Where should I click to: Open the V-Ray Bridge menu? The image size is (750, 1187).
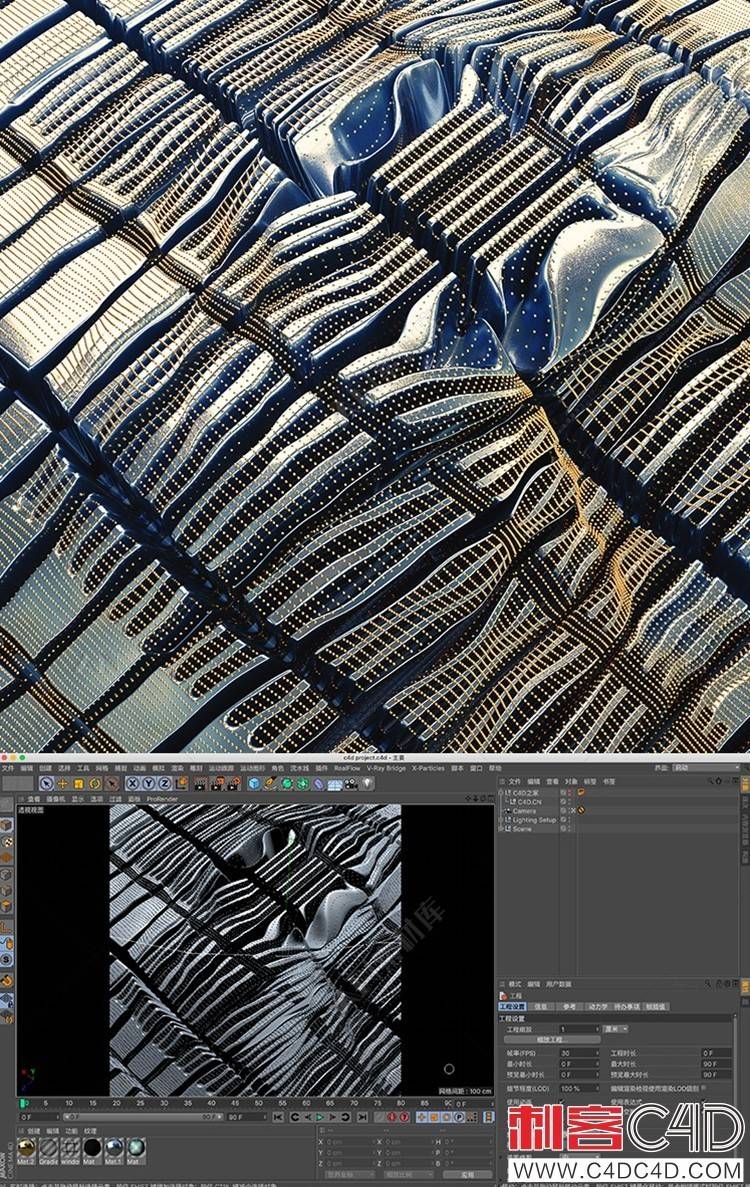click(387, 768)
